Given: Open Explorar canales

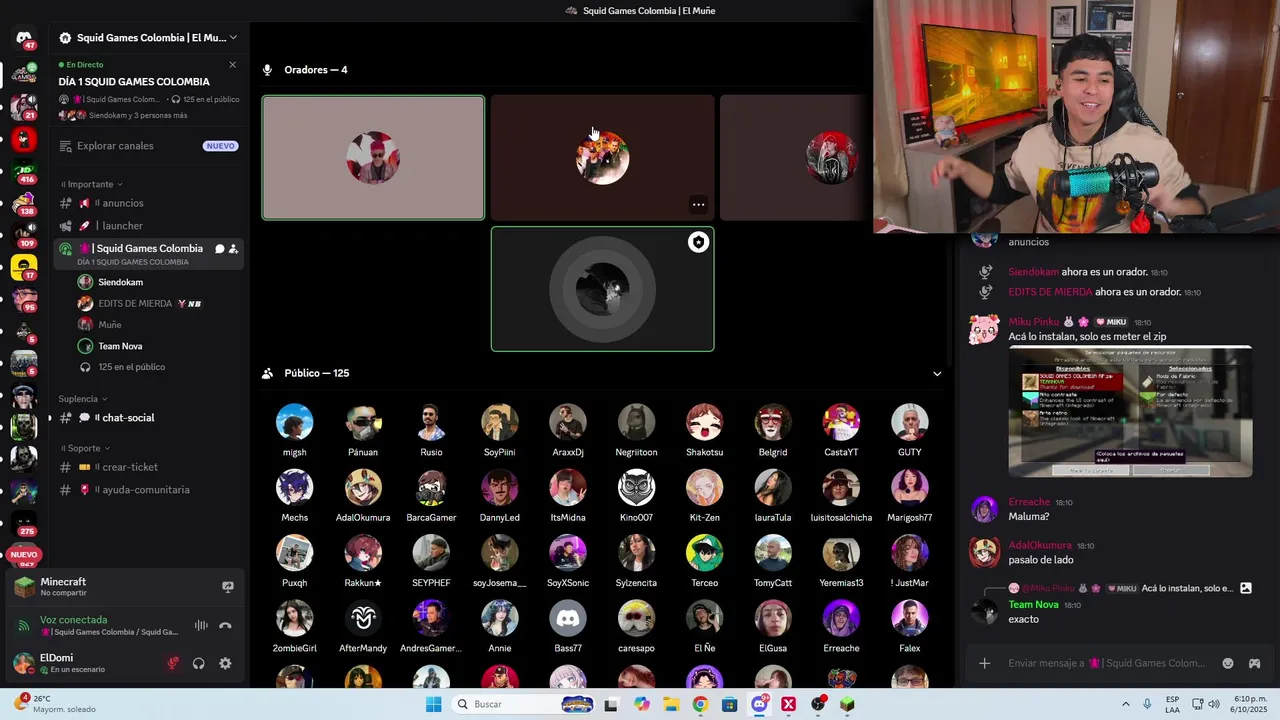Looking at the screenshot, I should (148, 146).
